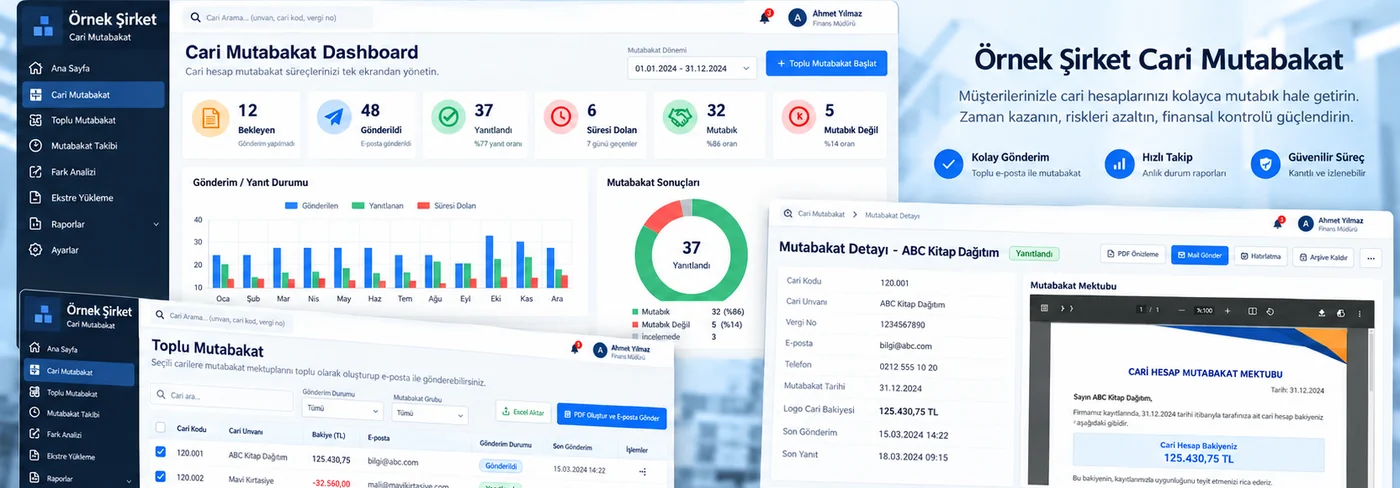Click PDF Oluştur ve E-posta Gönder

[x=612, y=416]
